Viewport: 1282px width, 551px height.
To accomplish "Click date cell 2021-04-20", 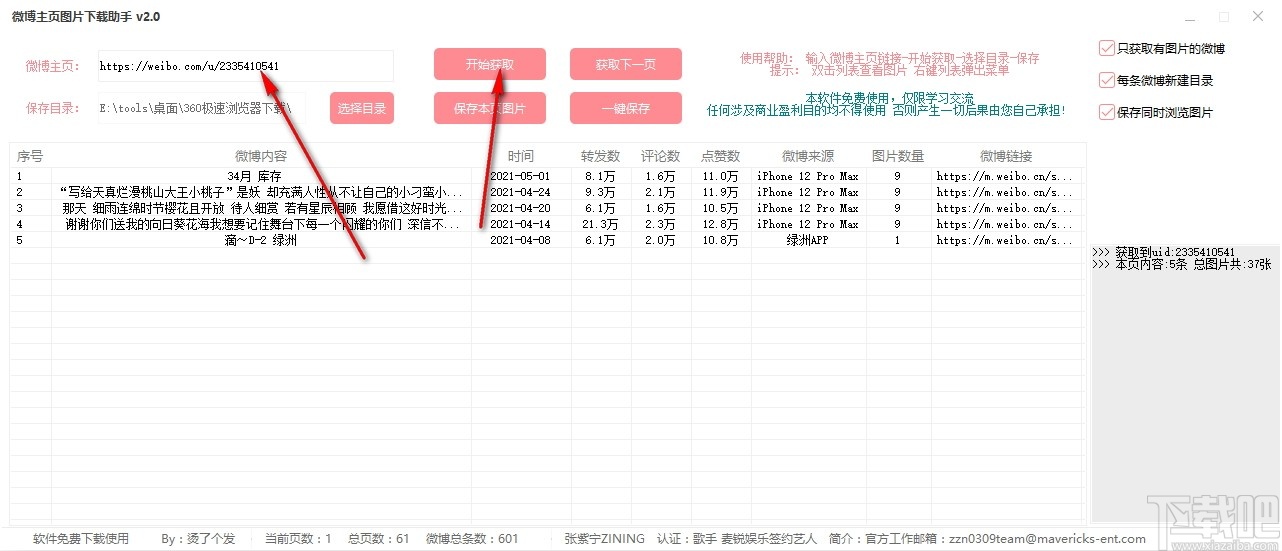I will pyautogui.click(x=521, y=208).
